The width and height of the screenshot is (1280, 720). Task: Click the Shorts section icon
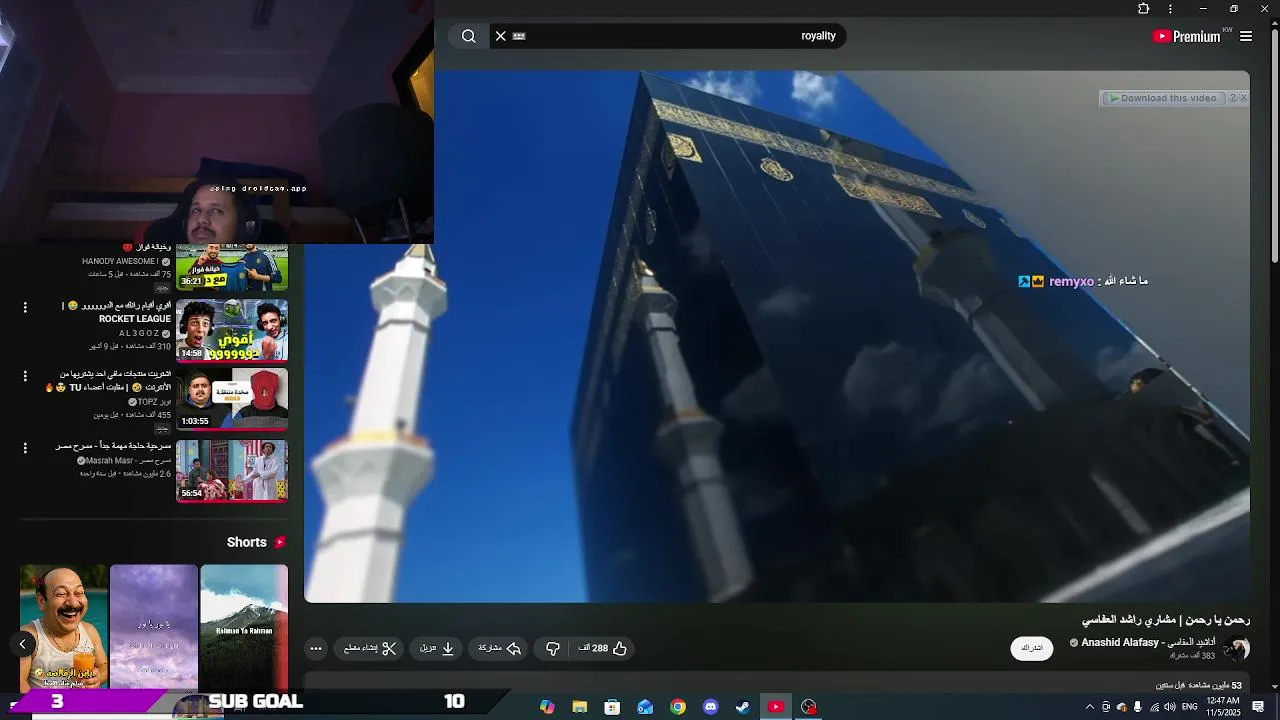(x=280, y=542)
